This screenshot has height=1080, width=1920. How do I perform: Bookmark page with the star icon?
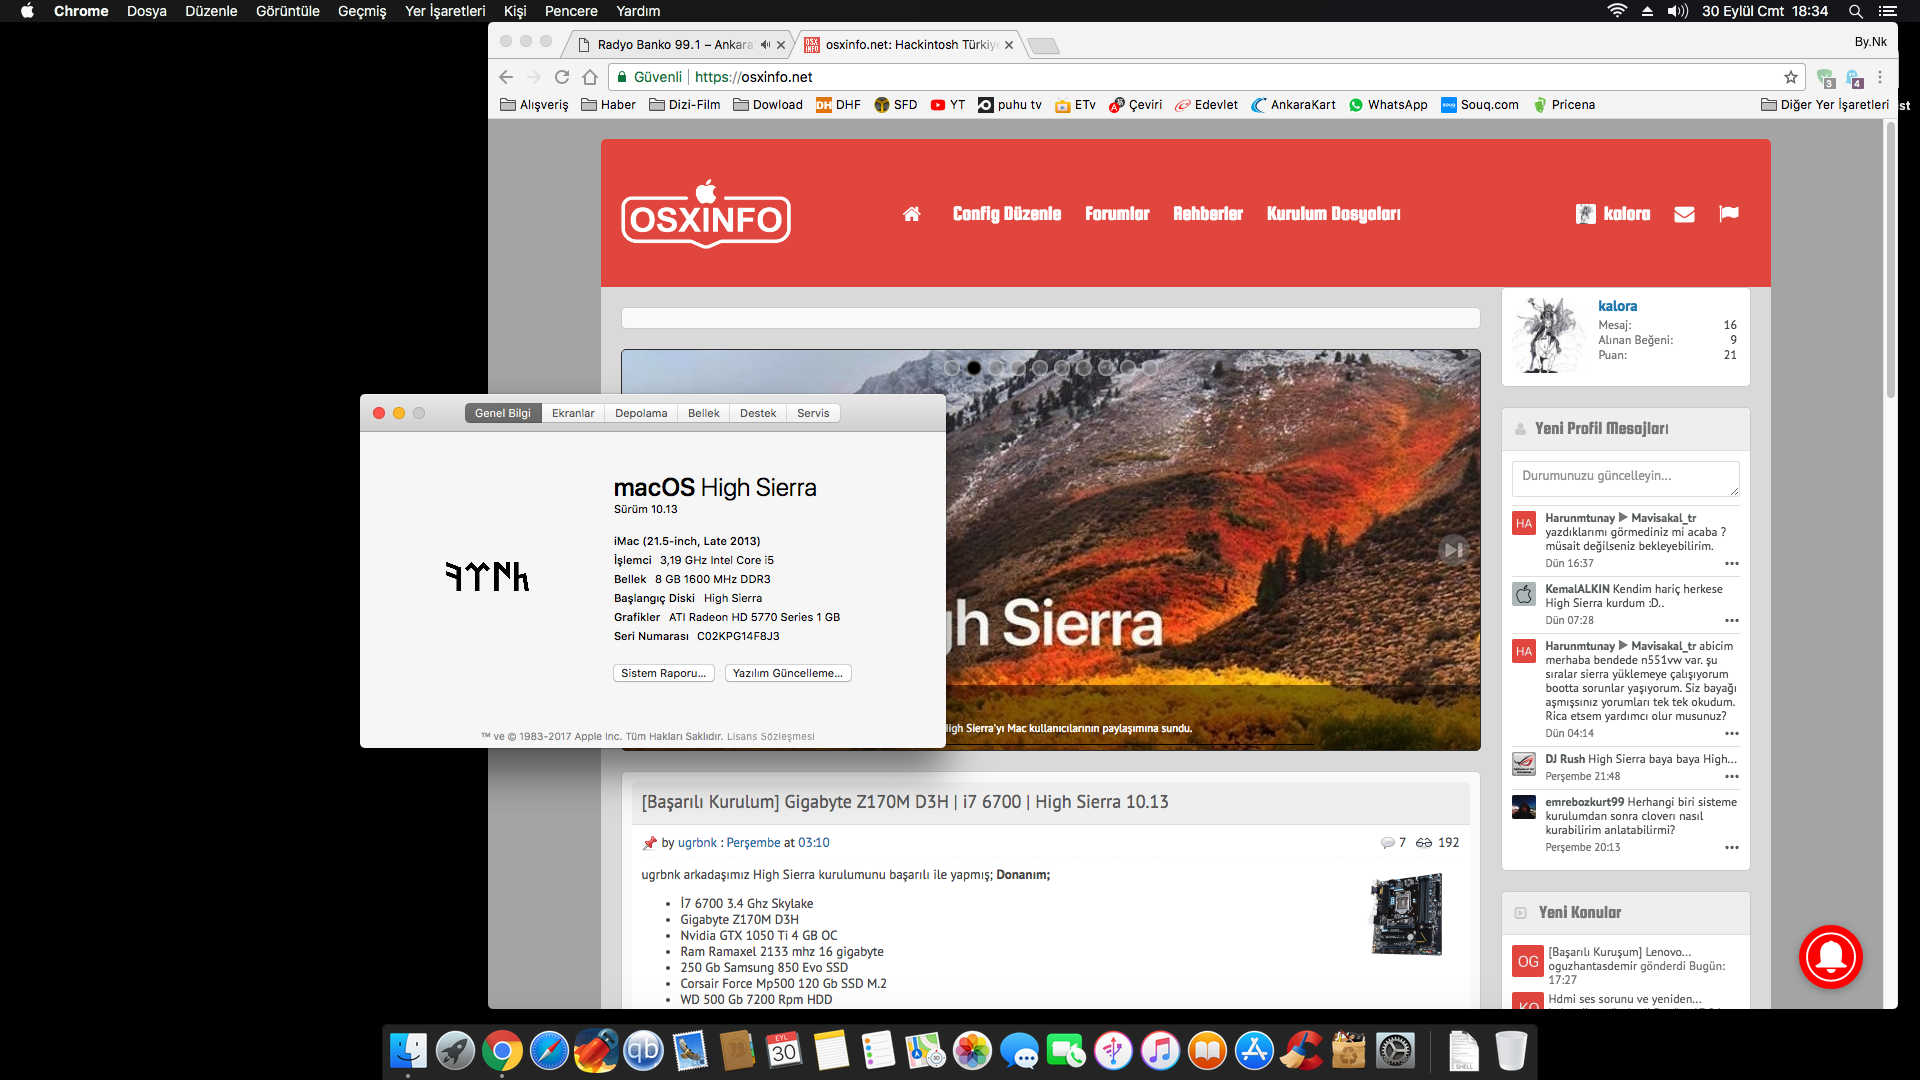pos(1791,77)
